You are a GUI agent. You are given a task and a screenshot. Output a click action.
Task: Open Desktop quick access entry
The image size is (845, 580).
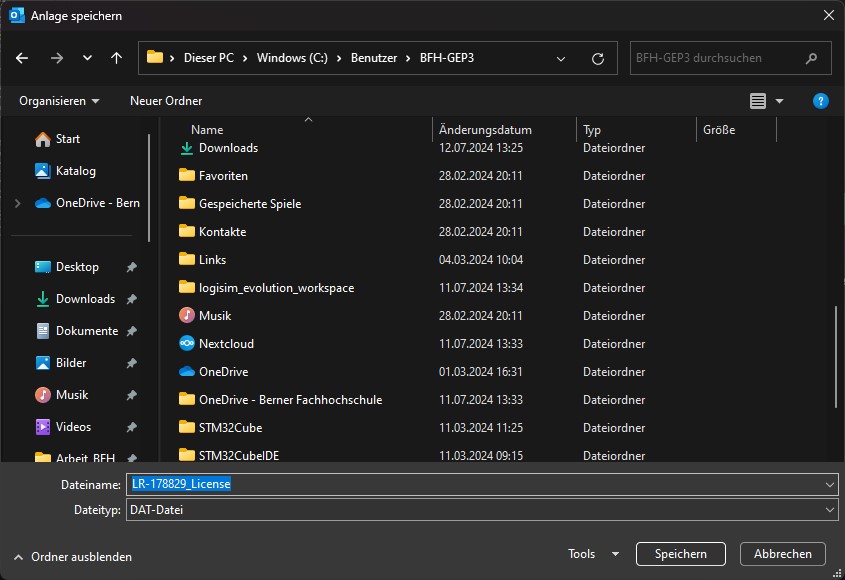(x=66, y=267)
